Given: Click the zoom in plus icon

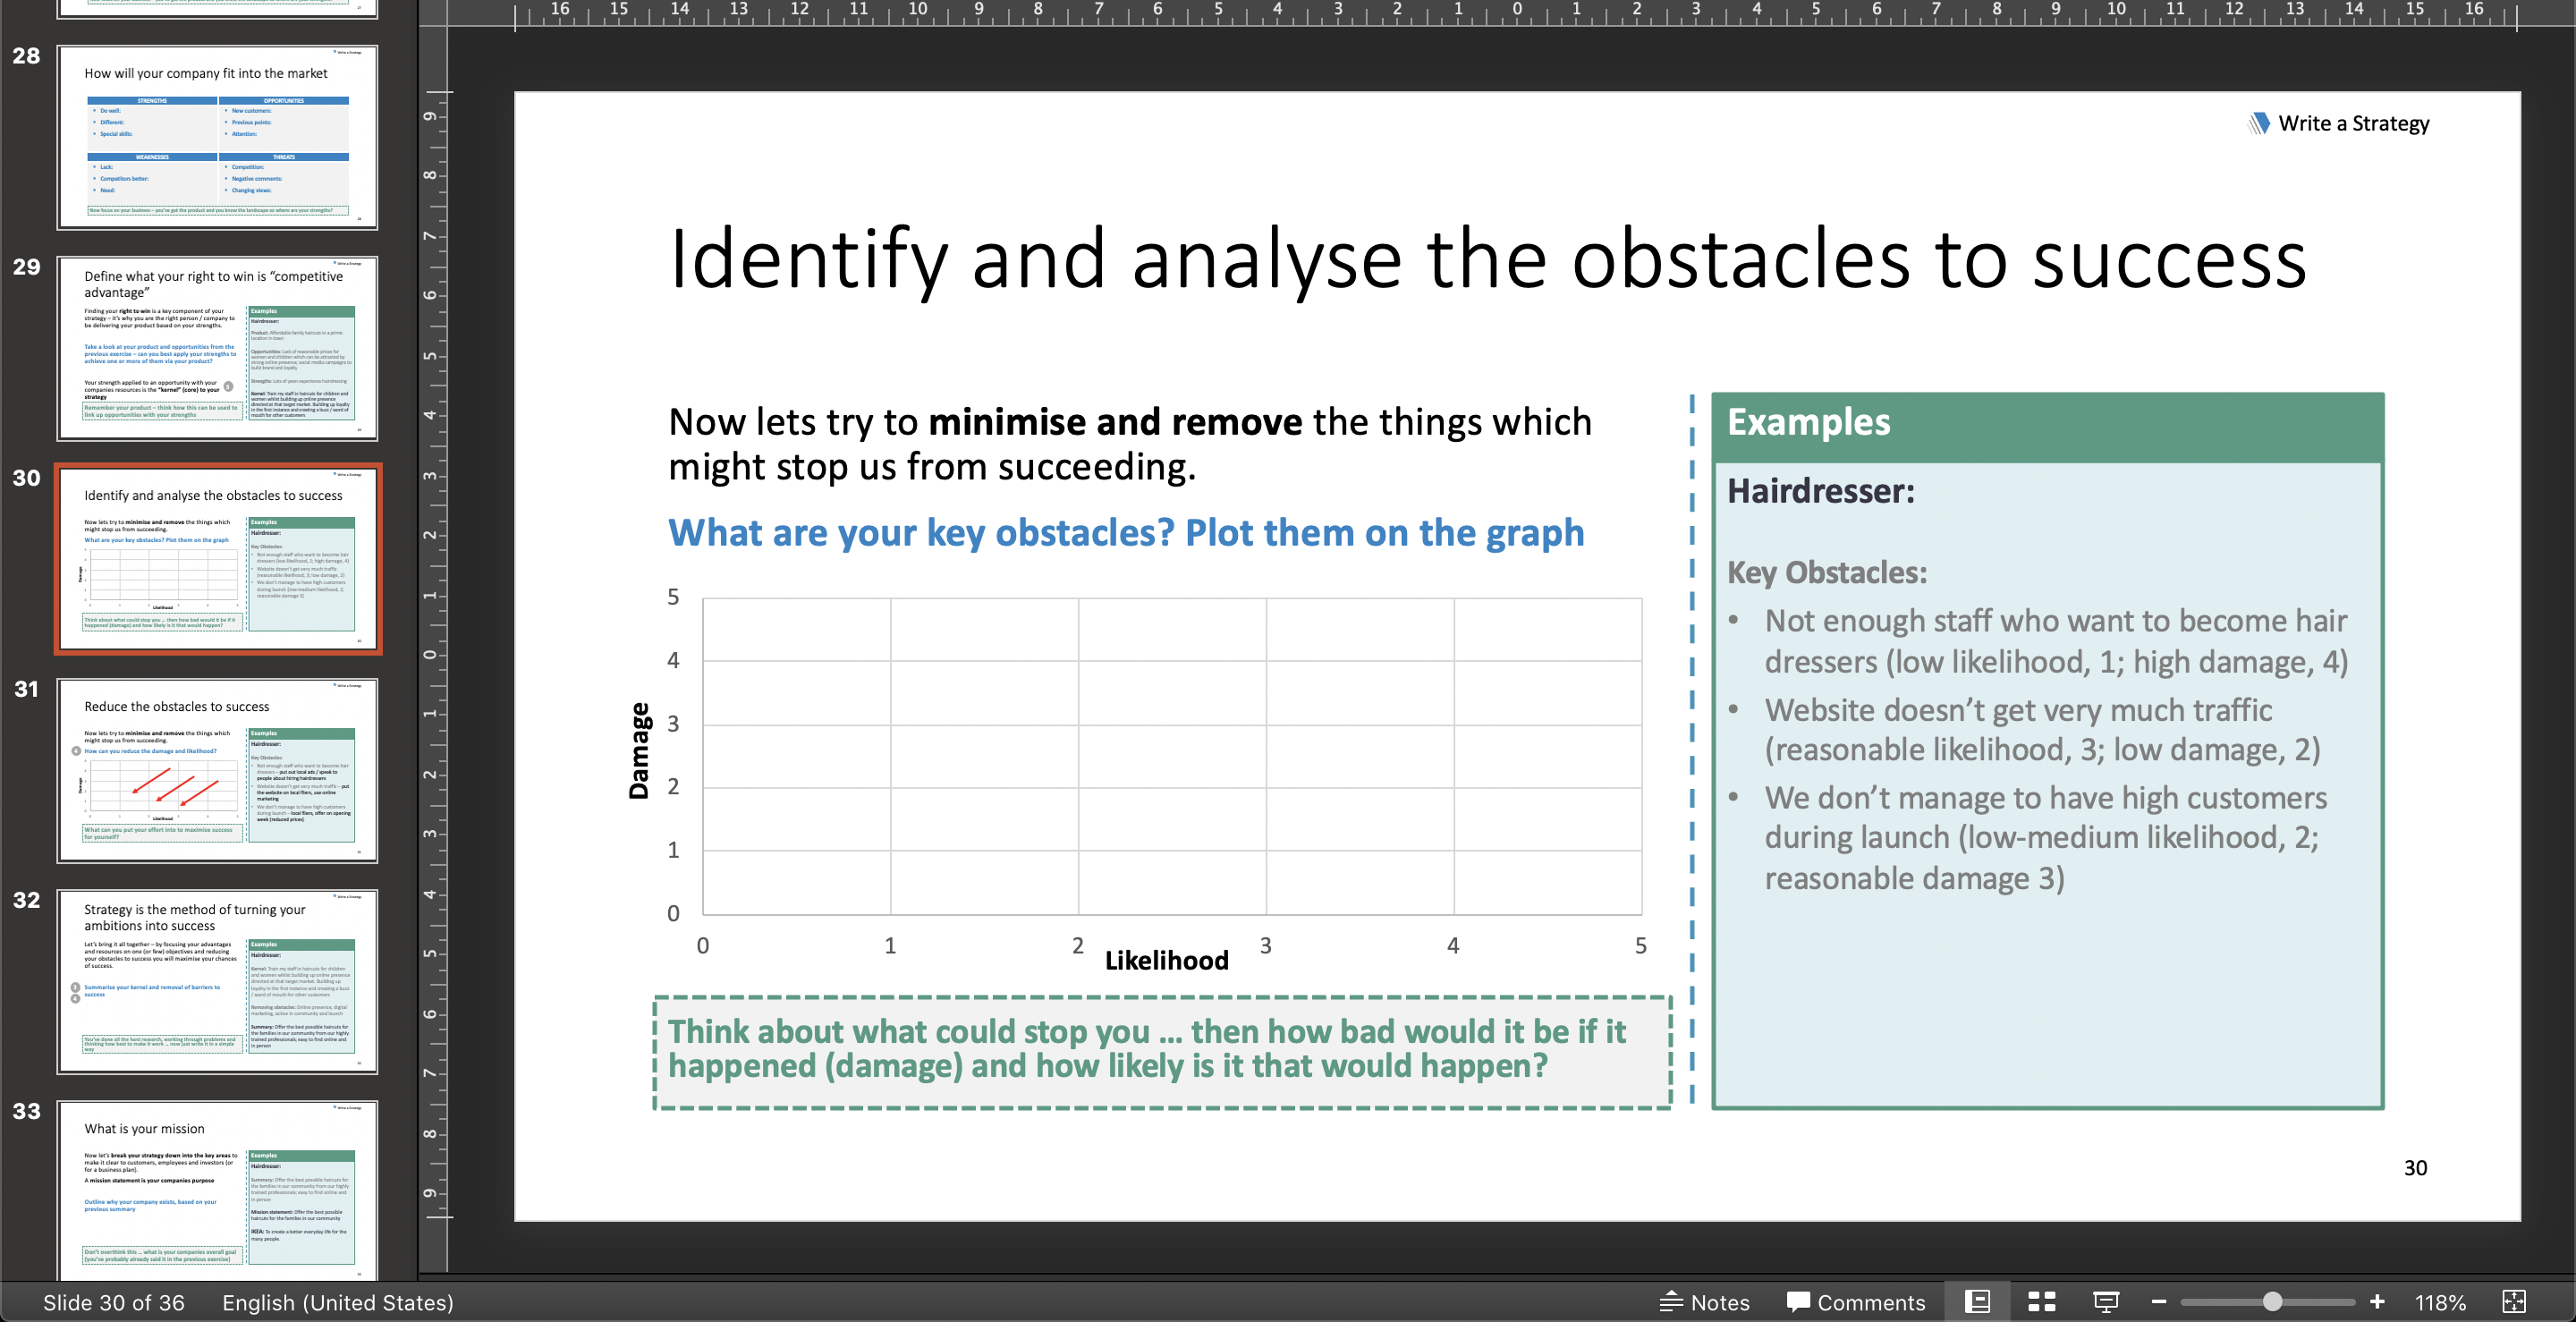Looking at the screenshot, I should [2377, 1301].
